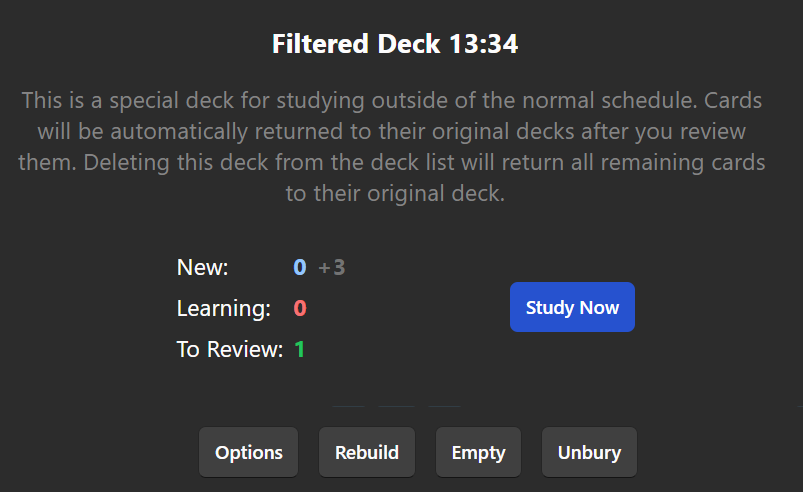Click the text "to their original deck."
Image resolution: width=803 pixels, height=492 pixels.
[x=395, y=194]
